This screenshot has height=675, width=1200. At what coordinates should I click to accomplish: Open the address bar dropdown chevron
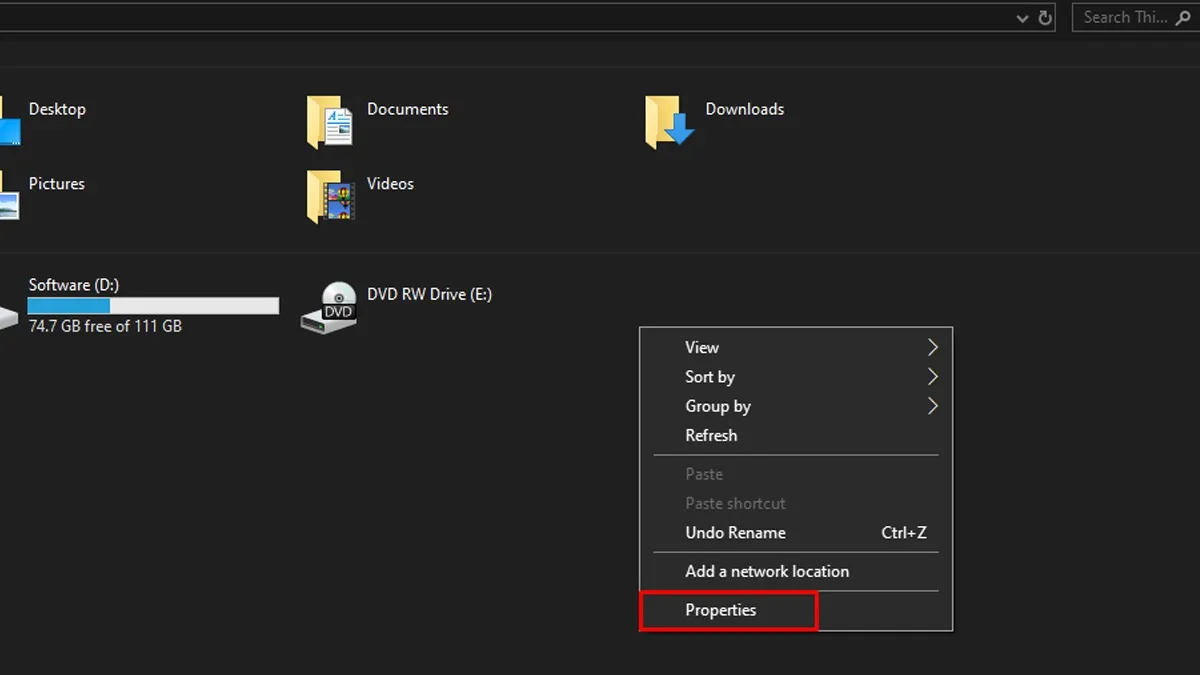[x=1022, y=17]
